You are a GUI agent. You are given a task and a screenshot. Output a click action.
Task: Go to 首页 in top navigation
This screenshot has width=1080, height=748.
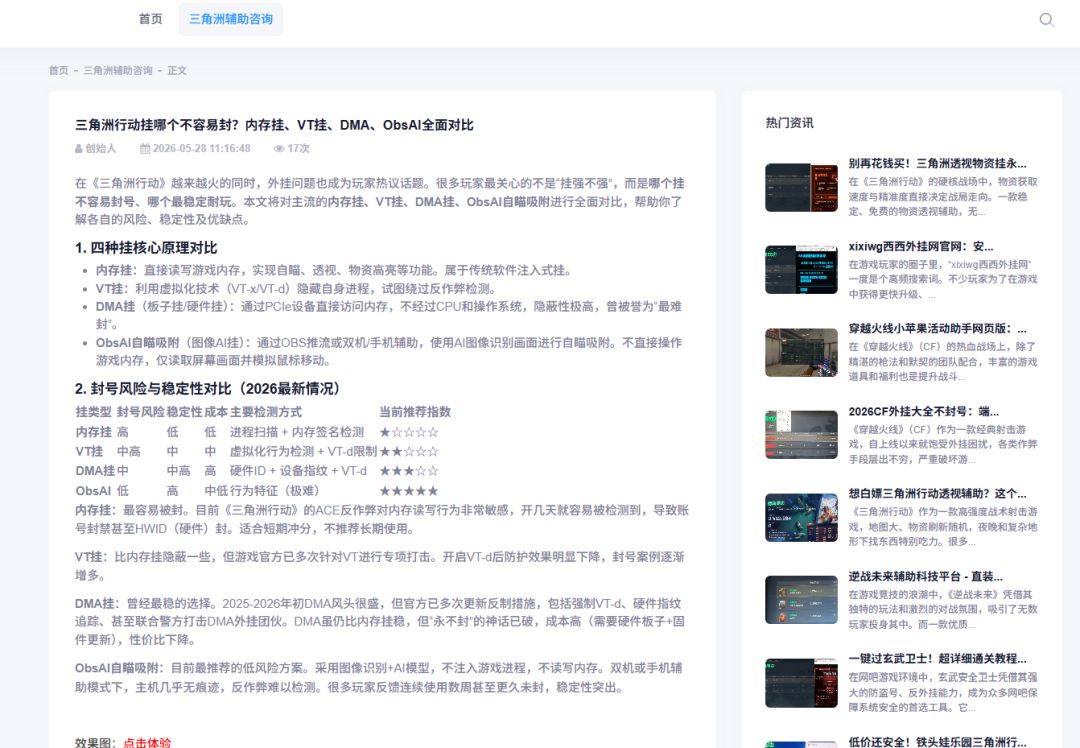coord(151,19)
